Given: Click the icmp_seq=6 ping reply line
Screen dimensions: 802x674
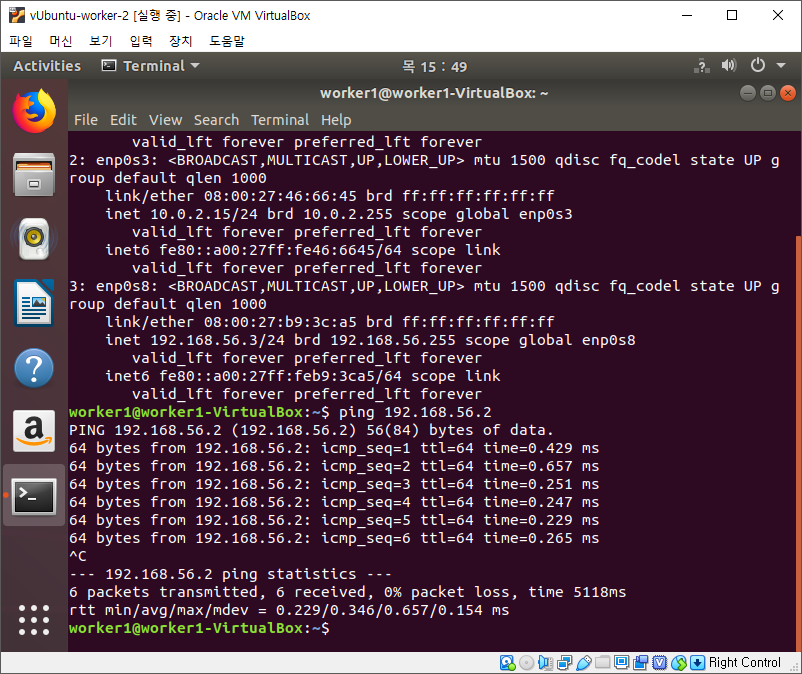Looking at the screenshot, I should [334, 538].
